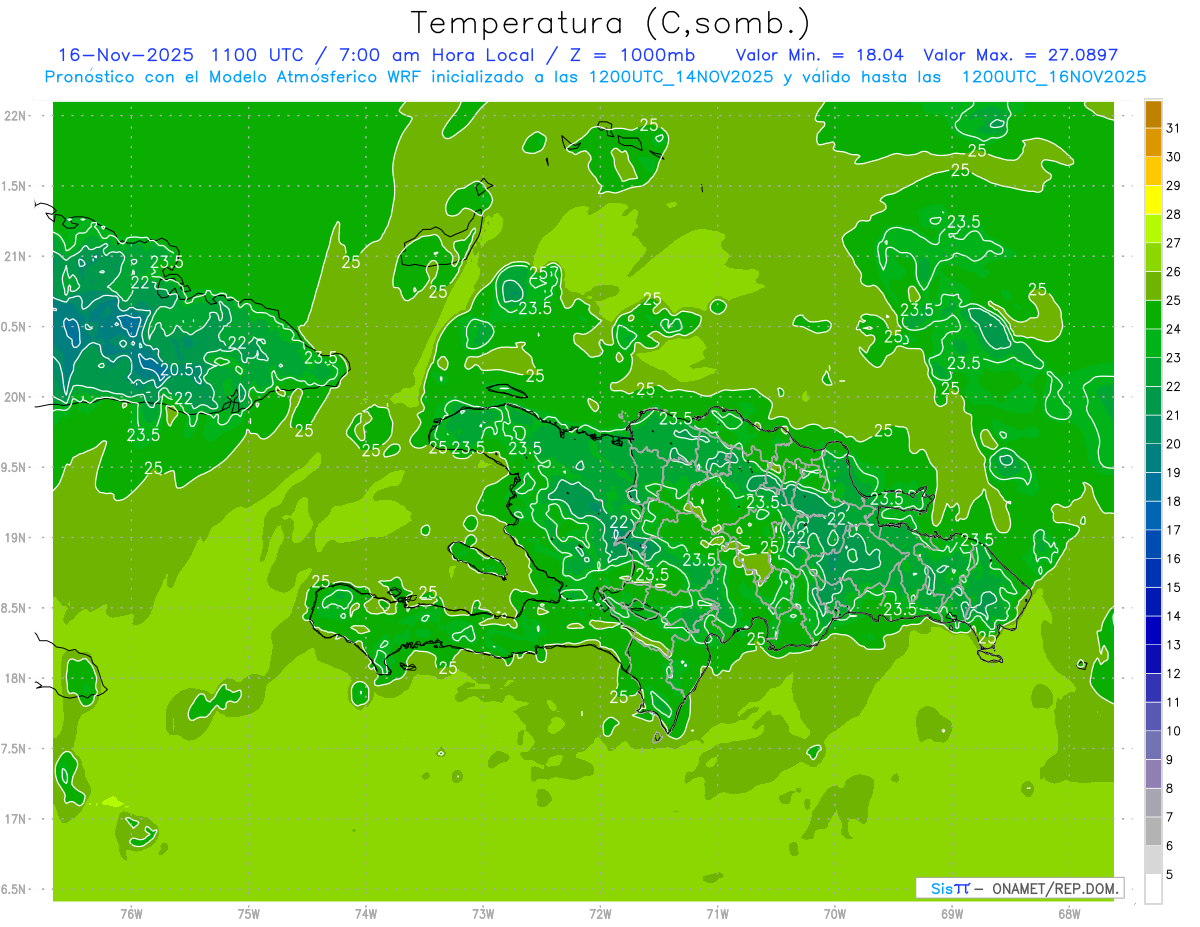This screenshot has height=927, width=1200.
Task: Click the '76W' longitude axis label
Action: click(x=131, y=914)
